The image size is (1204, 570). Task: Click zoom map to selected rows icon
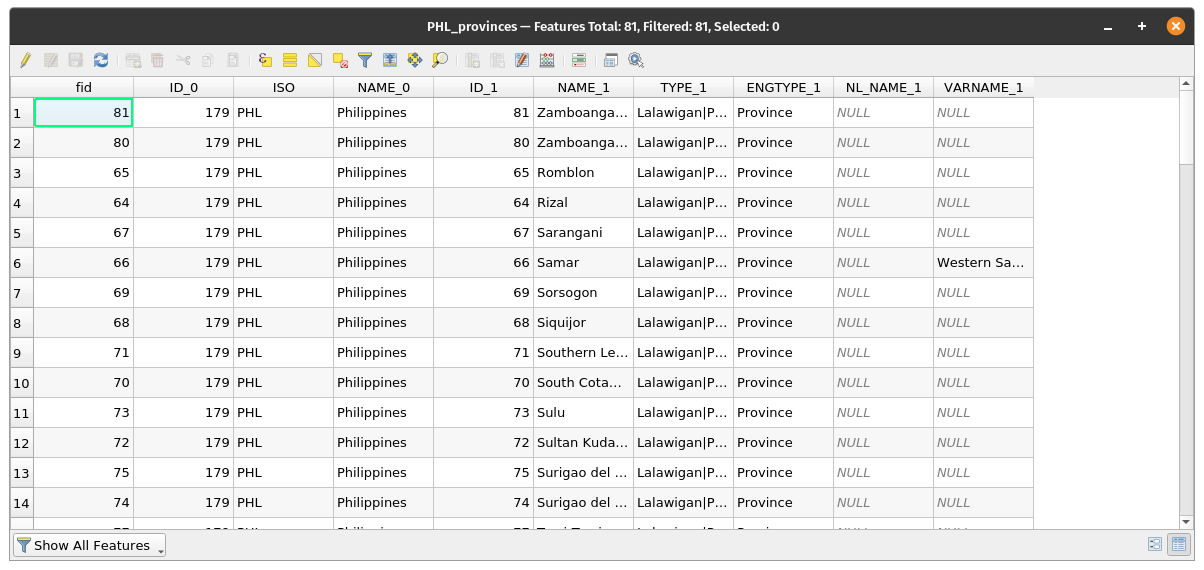coord(440,60)
